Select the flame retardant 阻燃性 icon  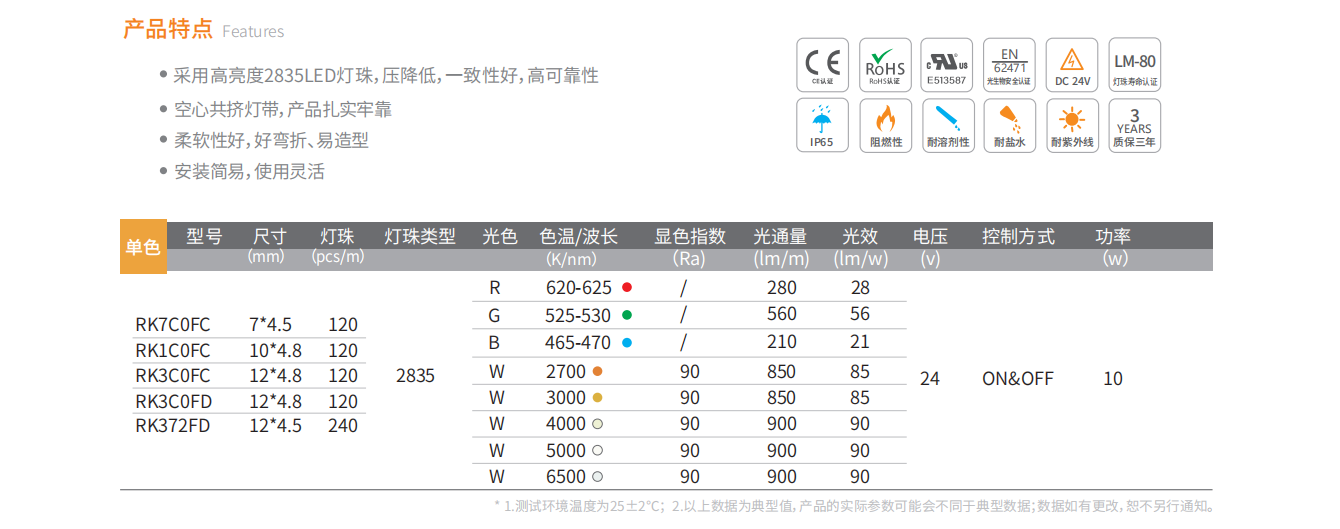tap(884, 125)
